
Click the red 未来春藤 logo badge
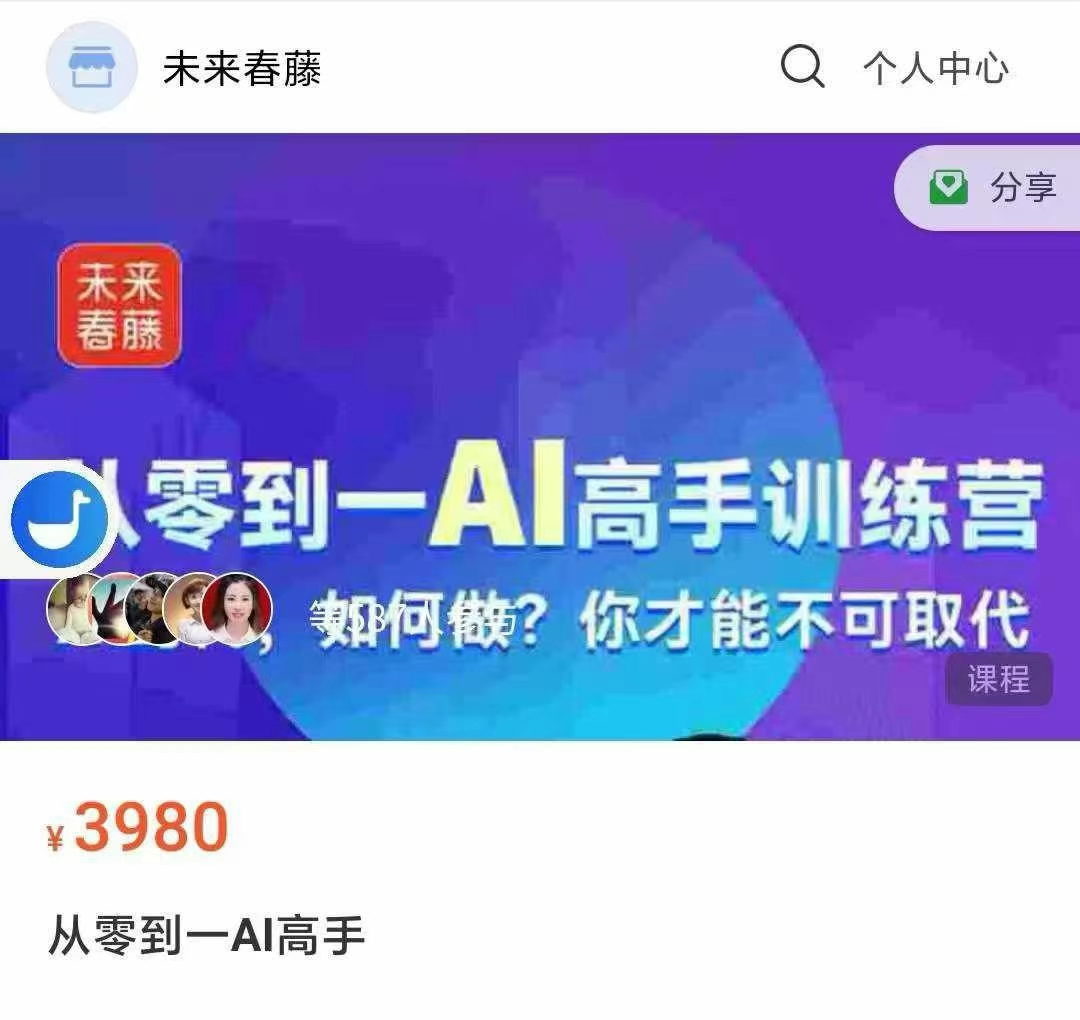click(120, 304)
